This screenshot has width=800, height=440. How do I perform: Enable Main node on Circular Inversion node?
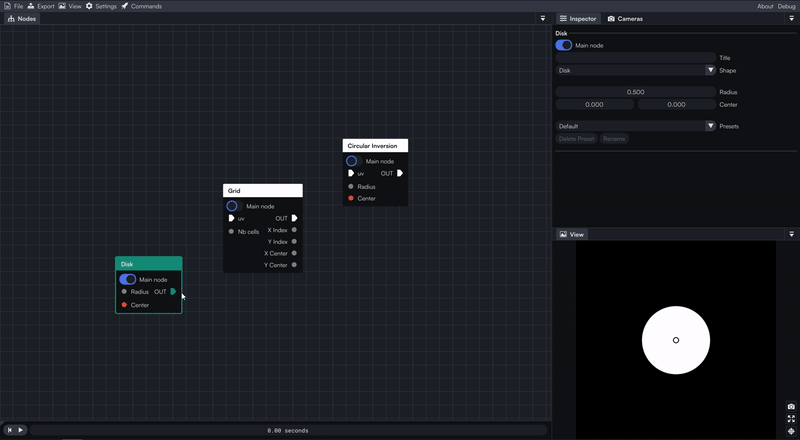354,161
